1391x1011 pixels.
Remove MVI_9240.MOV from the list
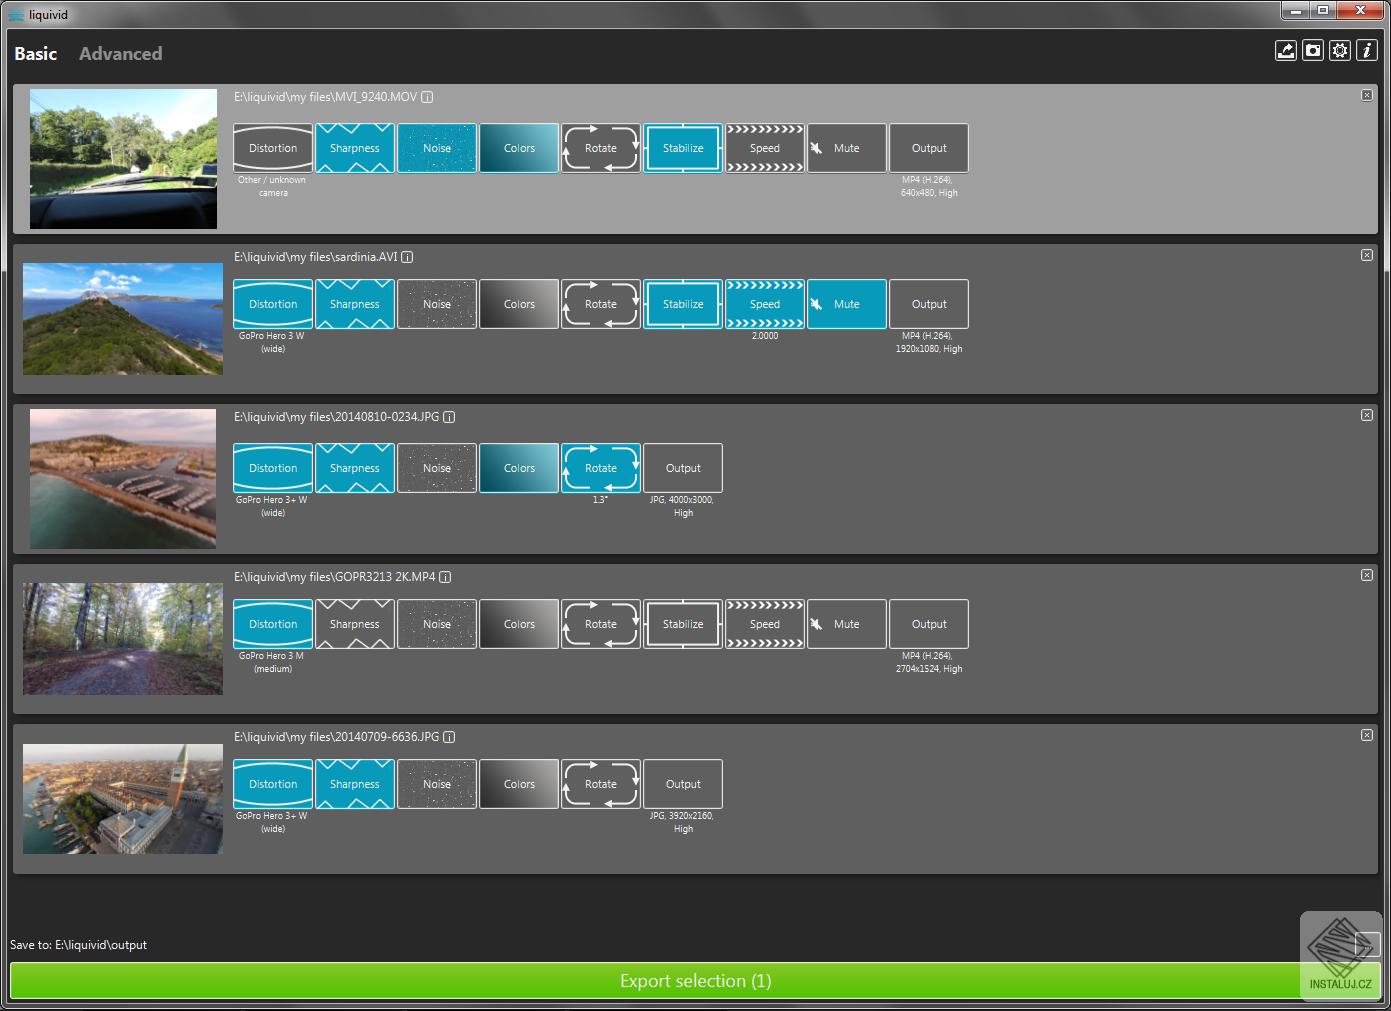click(x=1367, y=95)
